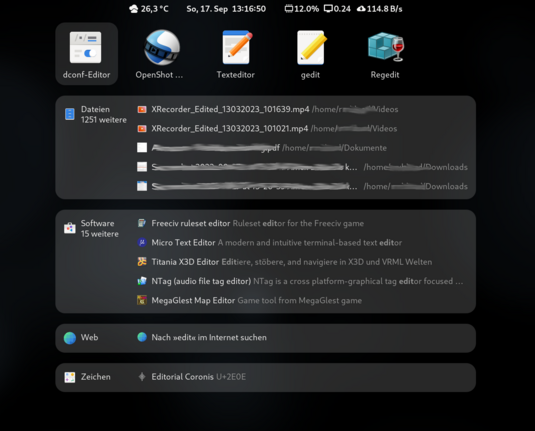
Task: Select MegaGlest Map Editor software result
Action: [x=302, y=300]
